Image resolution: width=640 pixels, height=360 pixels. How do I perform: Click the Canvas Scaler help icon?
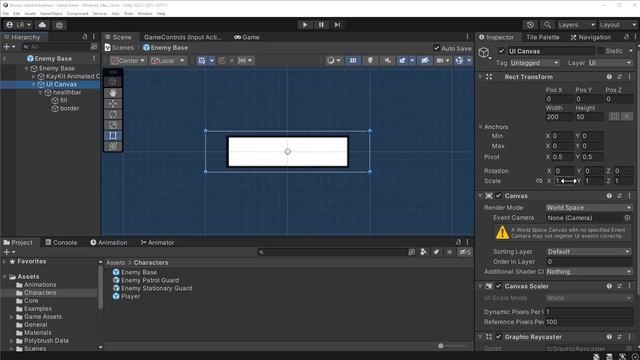[x=609, y=286]
